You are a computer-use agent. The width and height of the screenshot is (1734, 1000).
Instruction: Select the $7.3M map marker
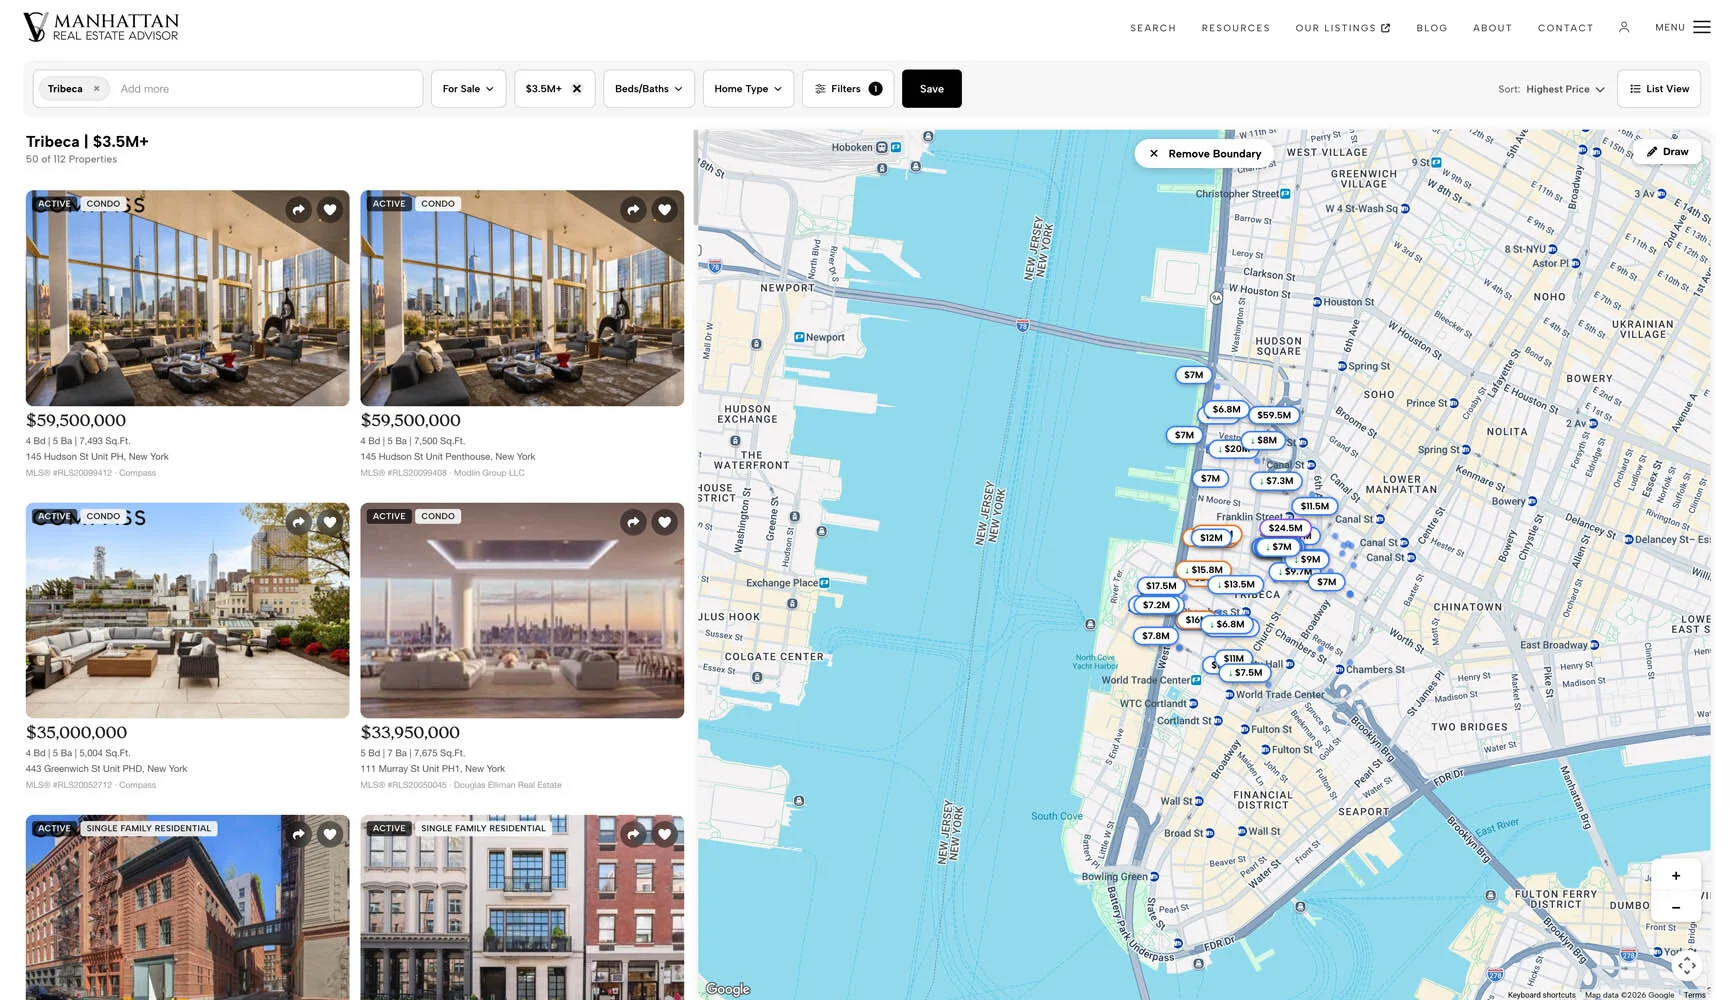(1276, 481)
